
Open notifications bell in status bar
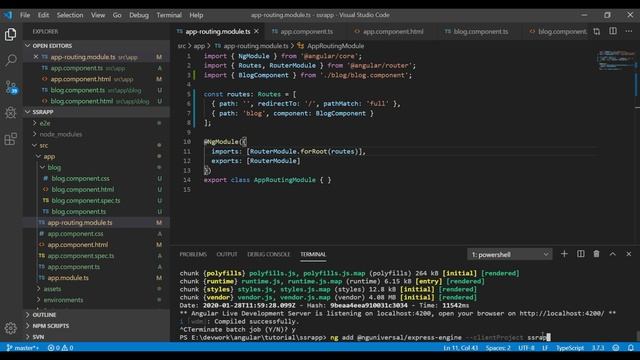tap(631, 348)
